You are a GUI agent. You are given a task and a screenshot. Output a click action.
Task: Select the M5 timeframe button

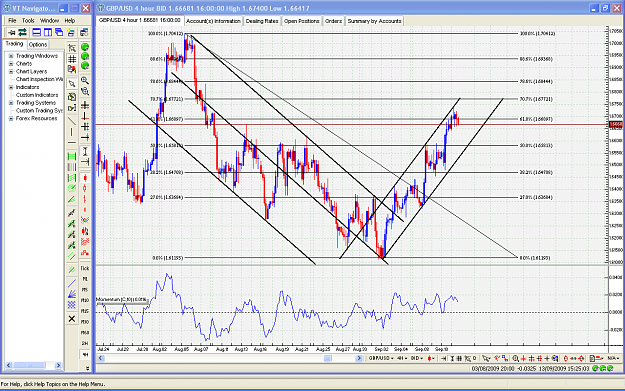(85, 290)
